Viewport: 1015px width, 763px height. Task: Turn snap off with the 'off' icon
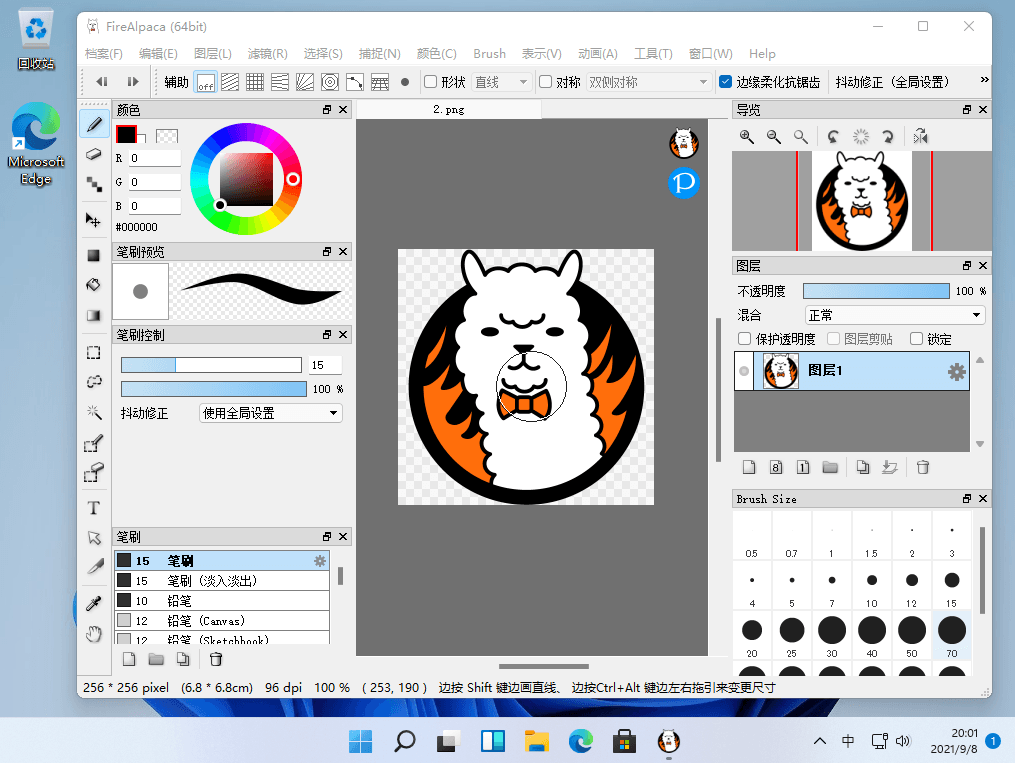[205, 82]
